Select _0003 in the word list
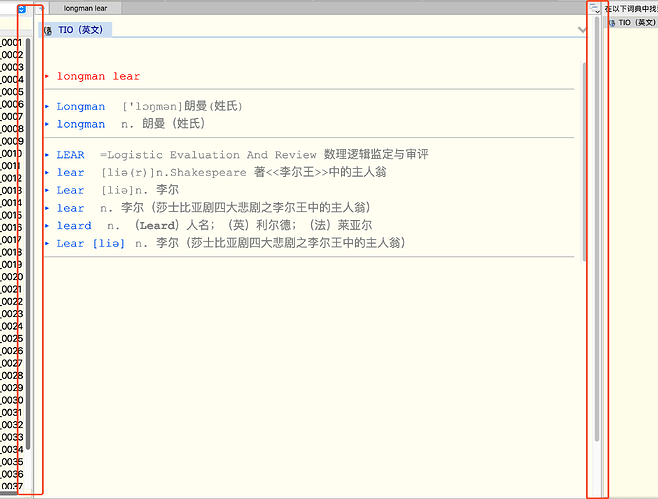 [11, 67]
